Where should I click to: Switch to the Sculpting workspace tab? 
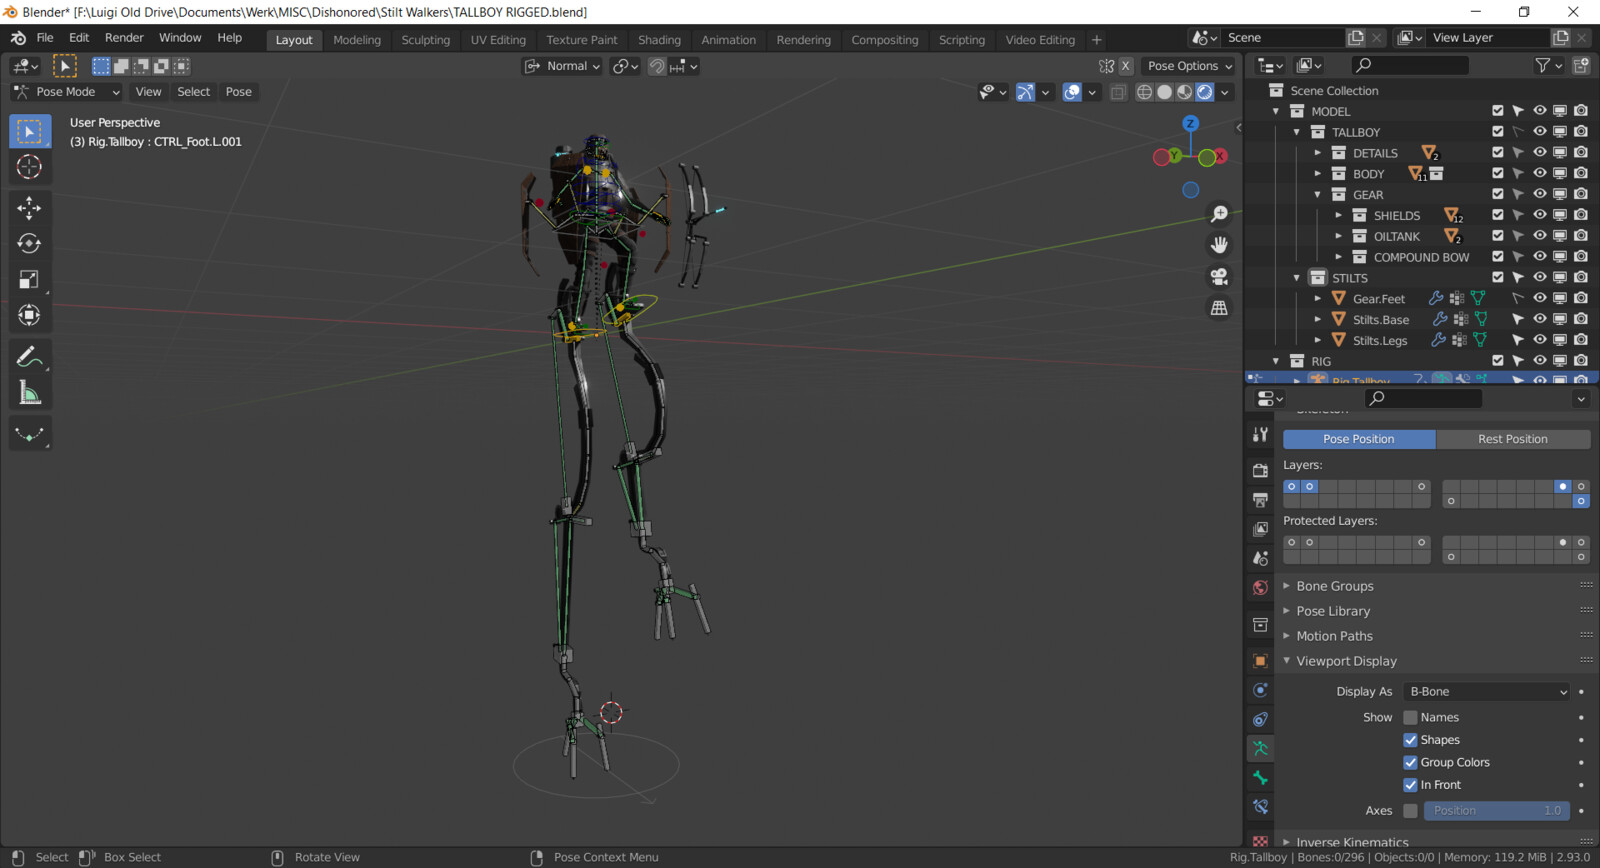pyautogui.click(x=425, y=40)
